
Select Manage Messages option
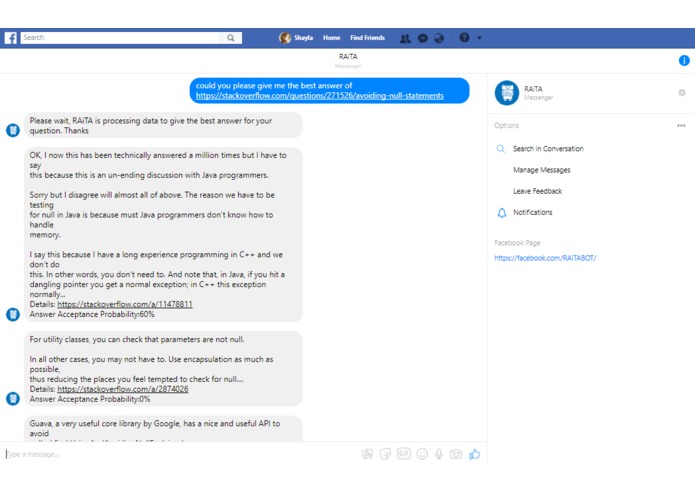(542, 170)
